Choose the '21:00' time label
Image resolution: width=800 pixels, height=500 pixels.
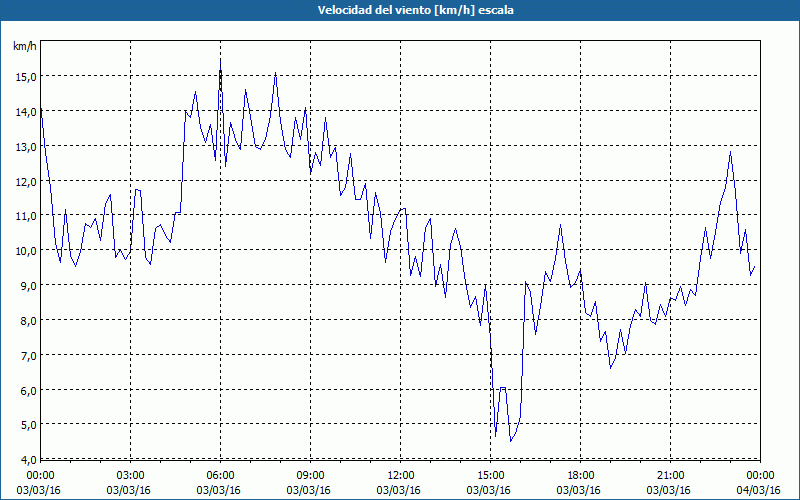pyautogui.click(x=670, y=476)
